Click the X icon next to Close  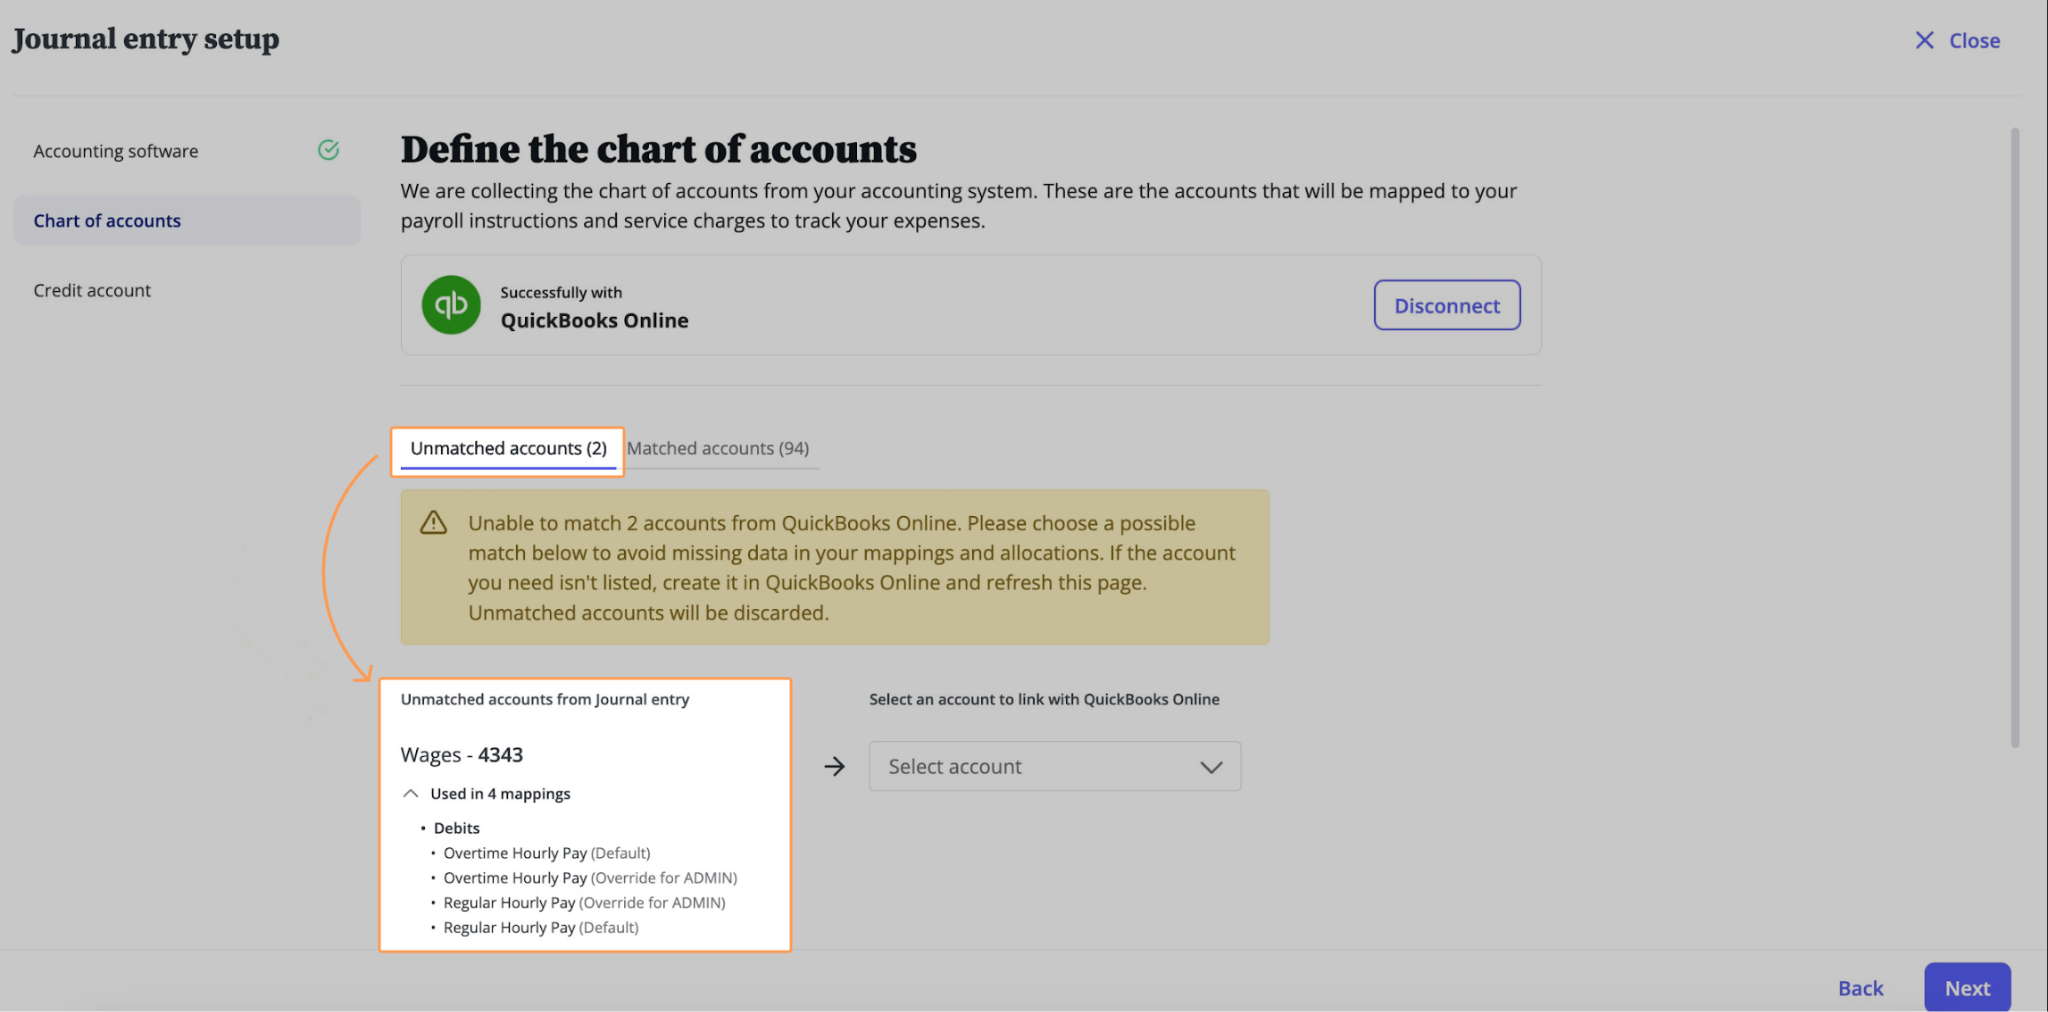[x=1924, y=40]
